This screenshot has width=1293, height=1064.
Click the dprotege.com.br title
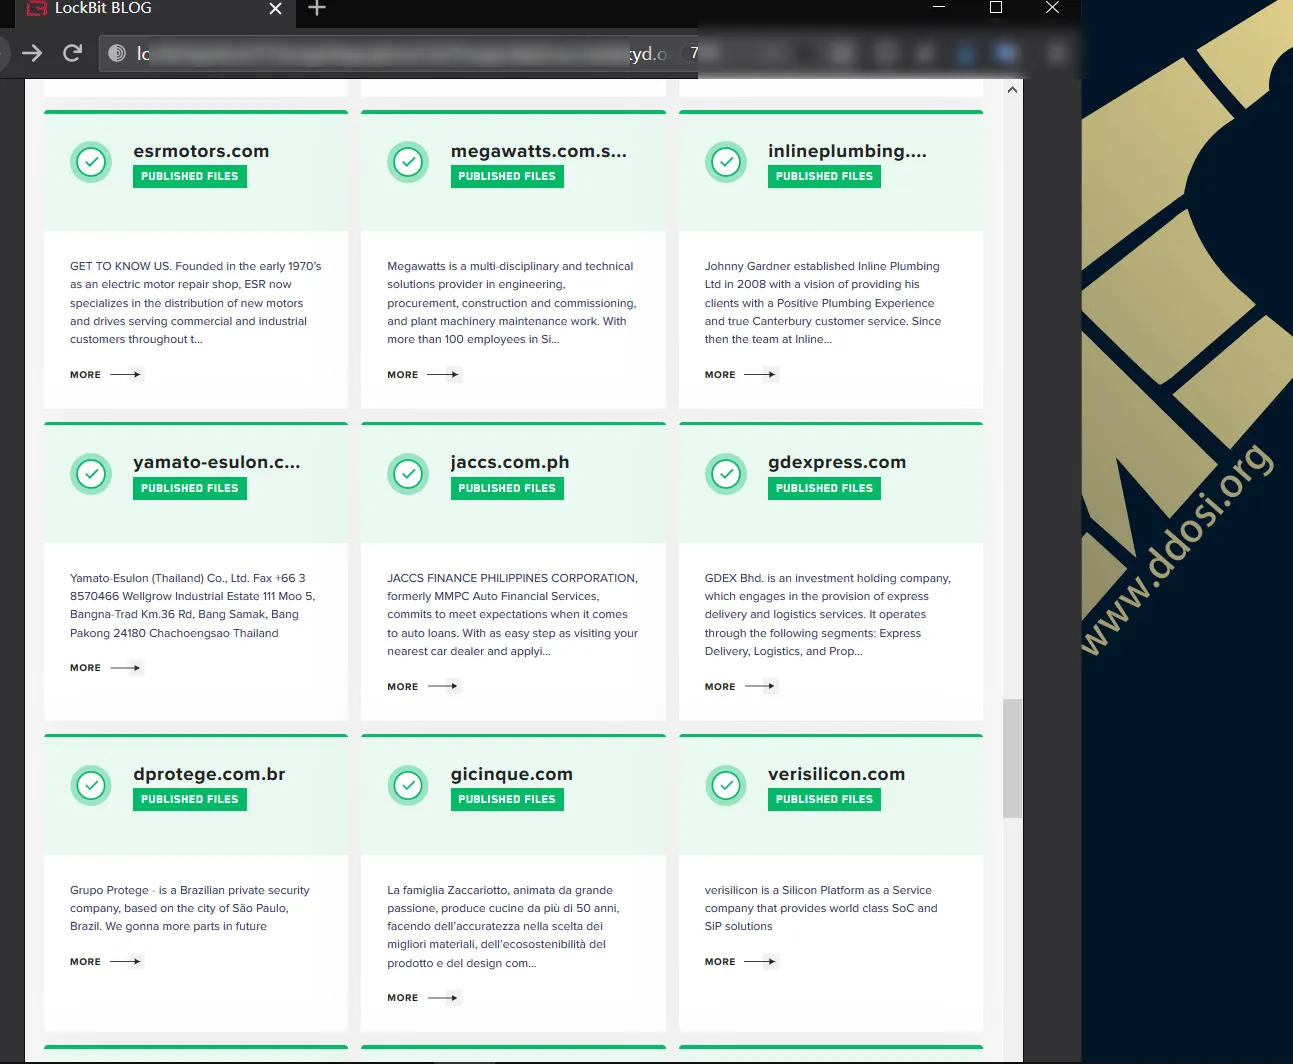pyautogui.click(x=209, y=774)
